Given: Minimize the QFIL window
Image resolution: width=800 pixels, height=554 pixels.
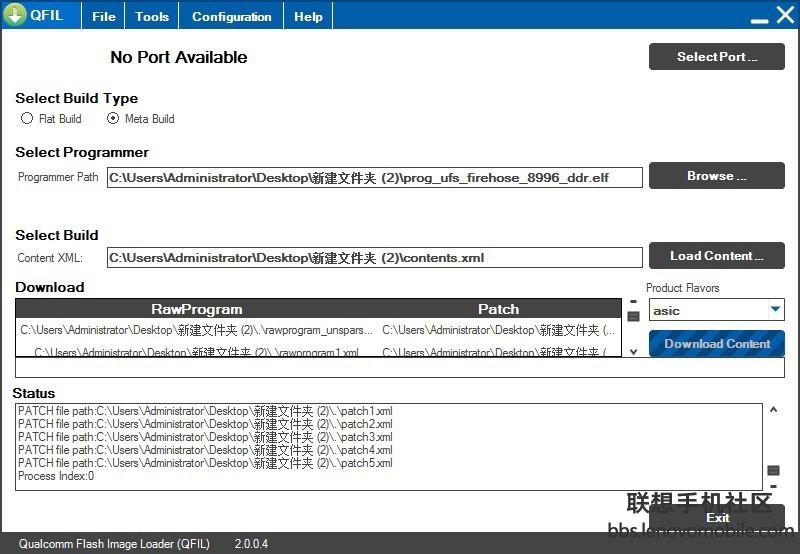Looking at the screenshot, I should (x=759, y=19).
